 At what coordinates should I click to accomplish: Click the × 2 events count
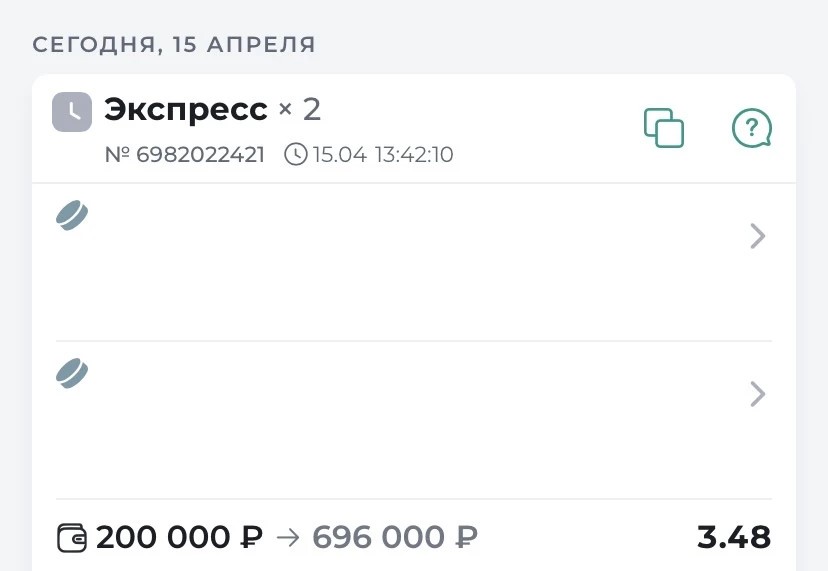[x=300, y=110]
